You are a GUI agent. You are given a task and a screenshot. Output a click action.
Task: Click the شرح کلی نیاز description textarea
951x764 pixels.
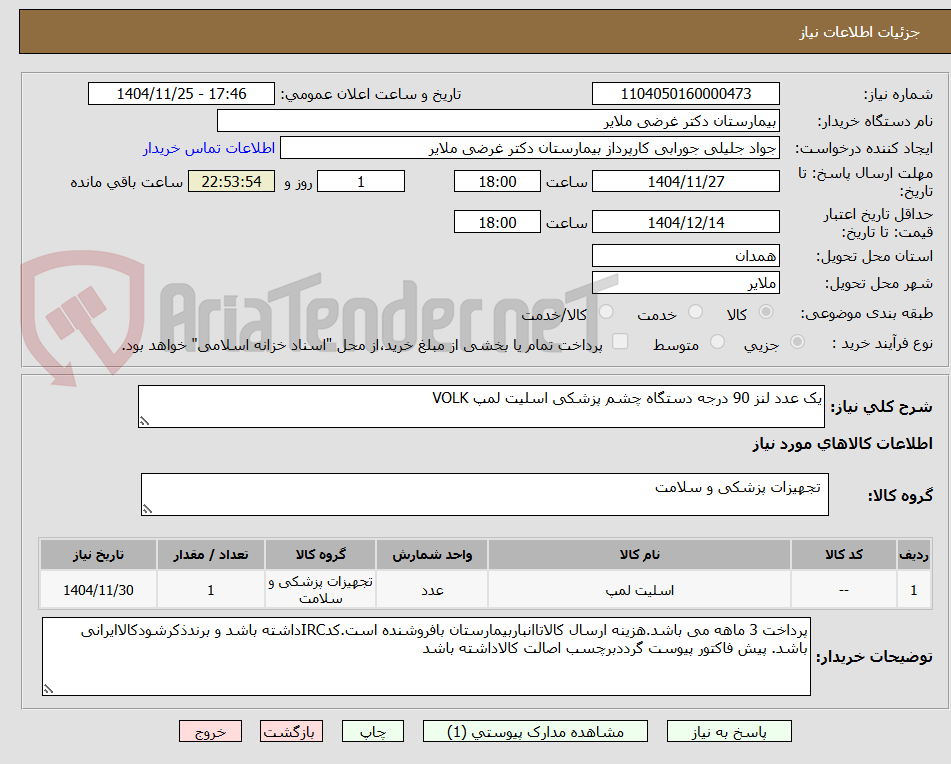pos(481,406)
